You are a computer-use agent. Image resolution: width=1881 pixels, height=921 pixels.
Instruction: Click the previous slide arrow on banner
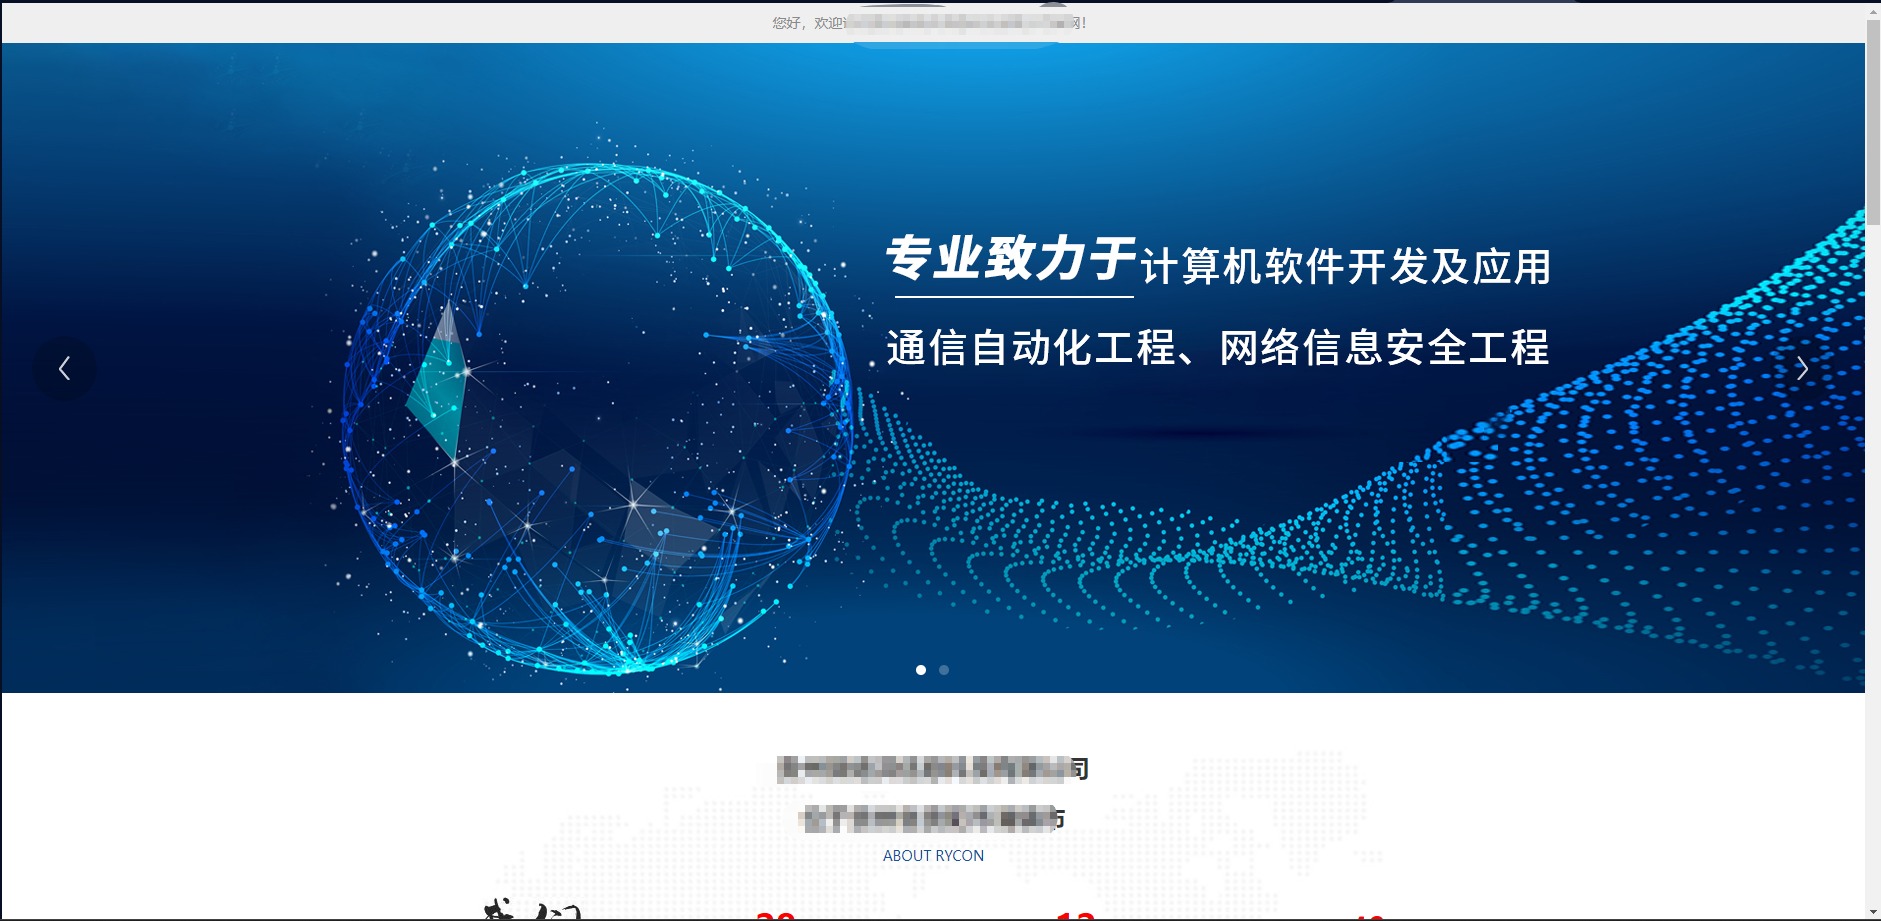[x=64, y=369]
